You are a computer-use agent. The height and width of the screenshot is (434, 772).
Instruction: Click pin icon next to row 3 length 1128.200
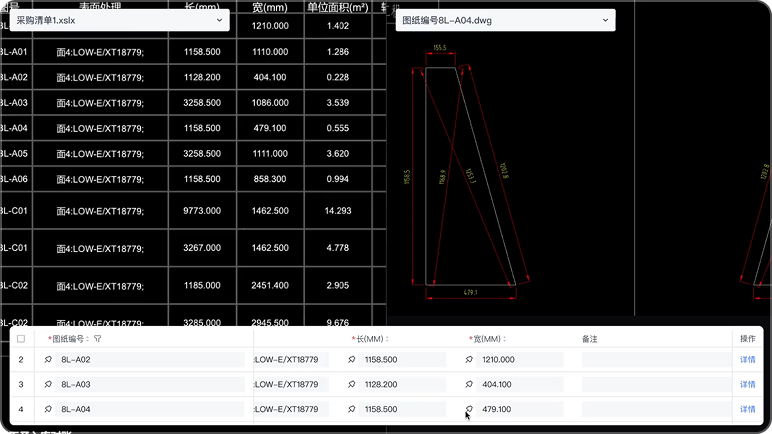pos(351,384)
